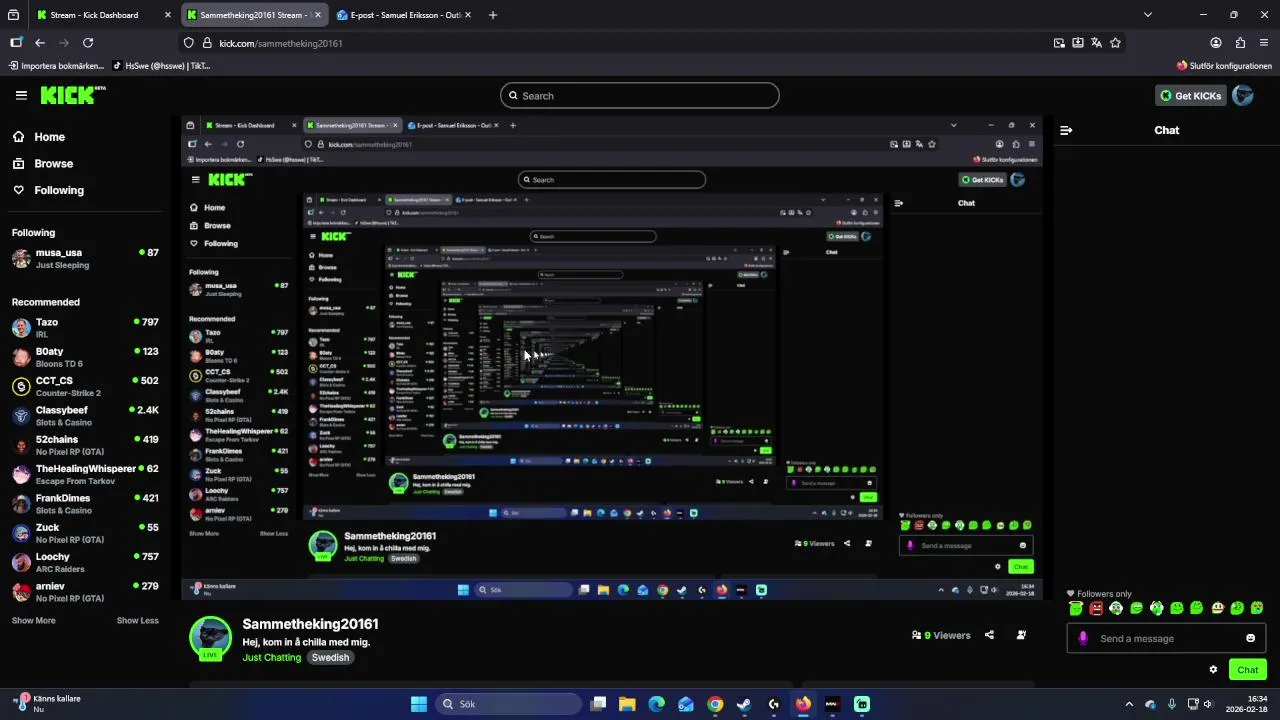Open the 9 Viewers list
This screenshot has width=1280, height=720.
(941, 635)
